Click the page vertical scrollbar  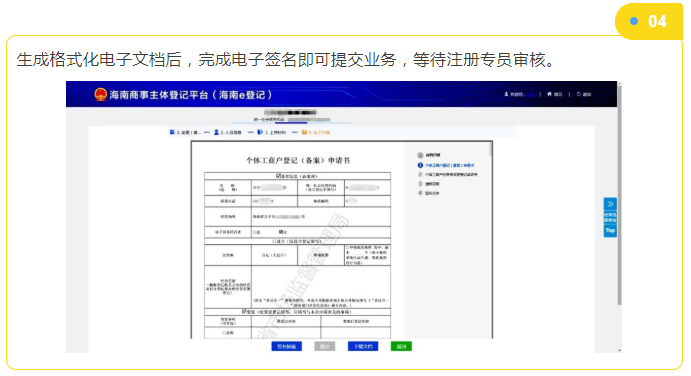(619, 194)
